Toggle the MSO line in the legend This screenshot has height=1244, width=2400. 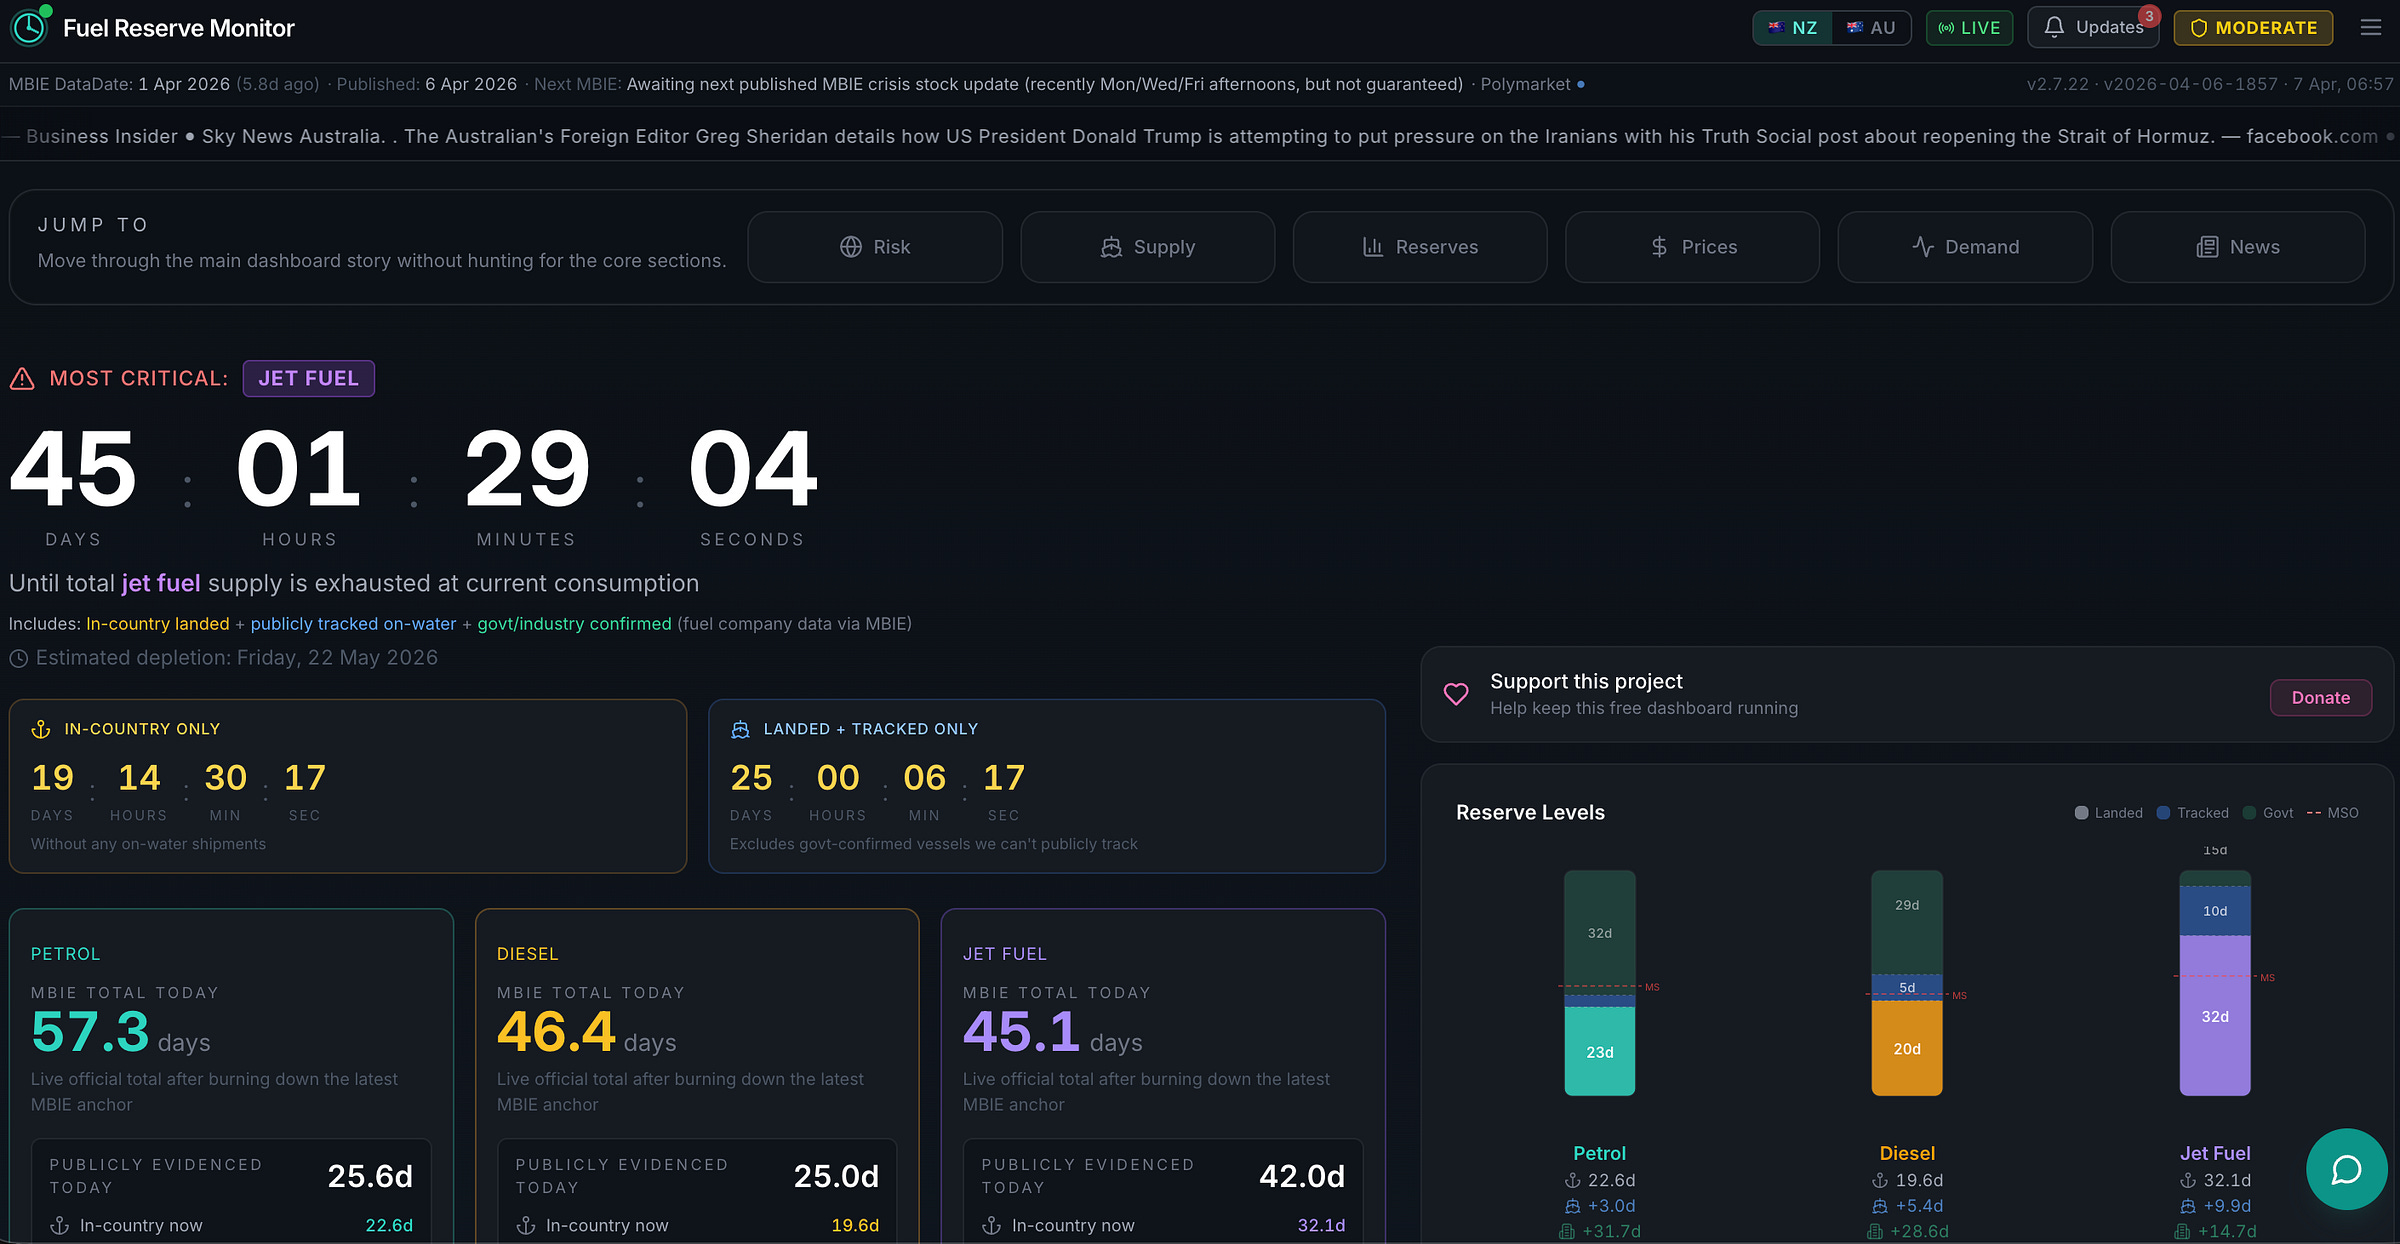click(2333, 813)
